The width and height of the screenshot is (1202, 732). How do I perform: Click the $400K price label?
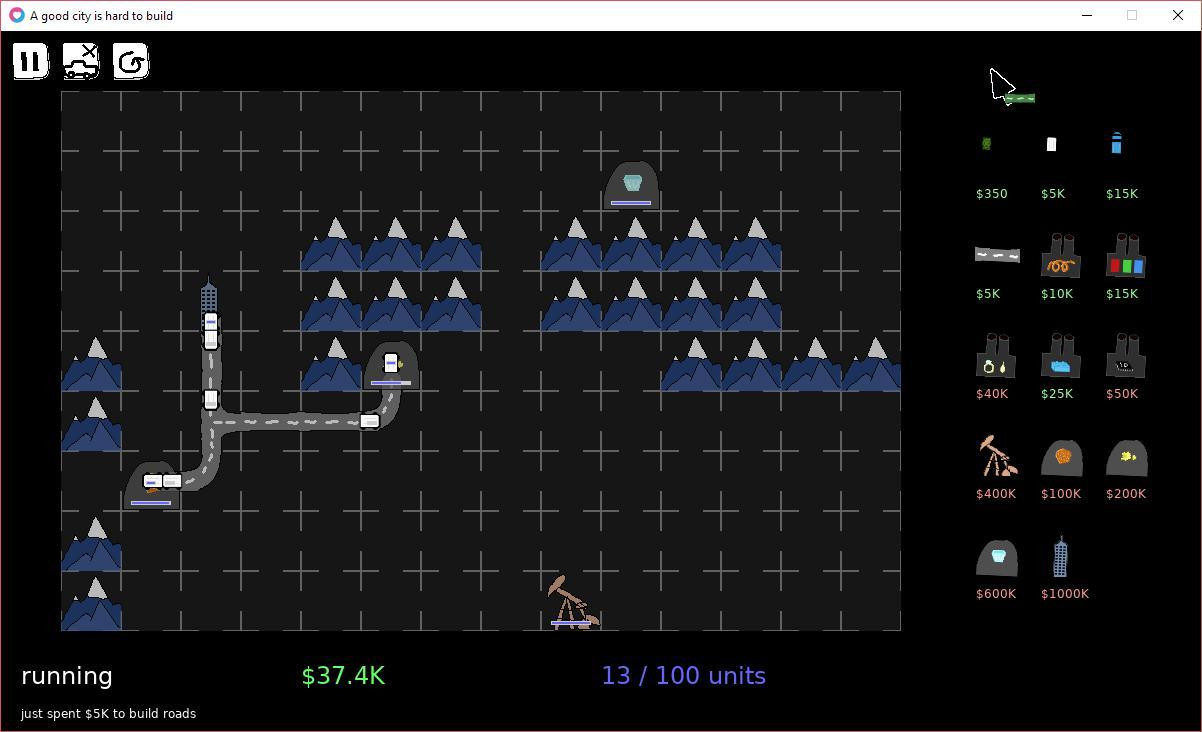[x=996, y=494]
